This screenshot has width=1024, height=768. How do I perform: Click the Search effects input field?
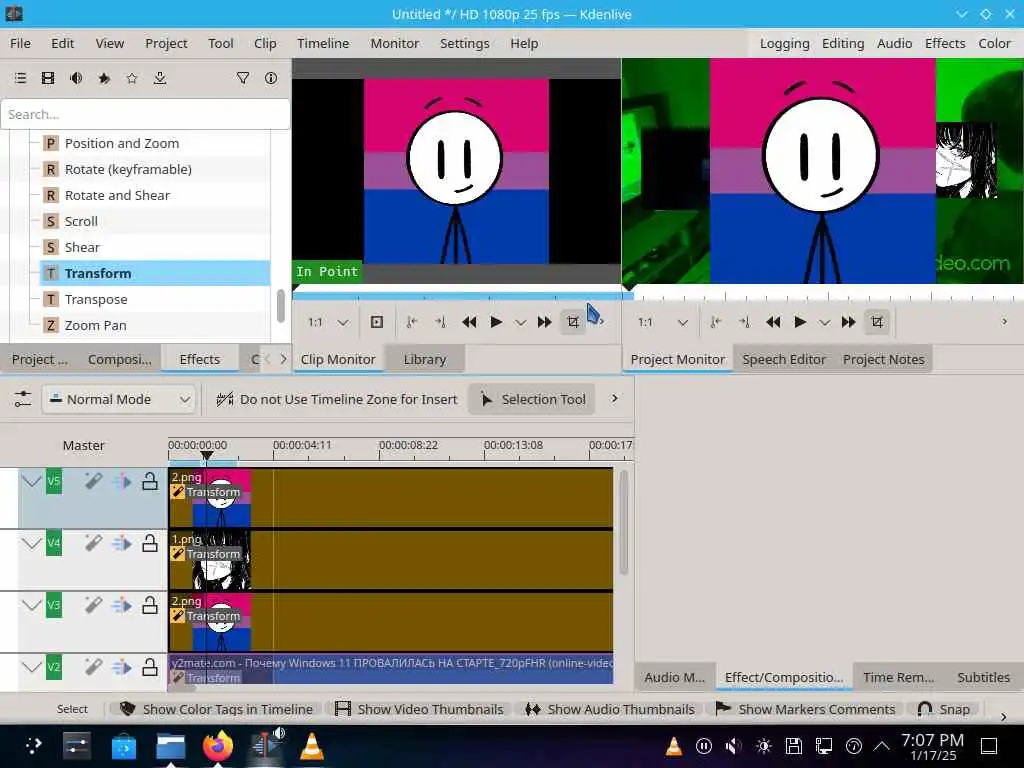point(146,114)
